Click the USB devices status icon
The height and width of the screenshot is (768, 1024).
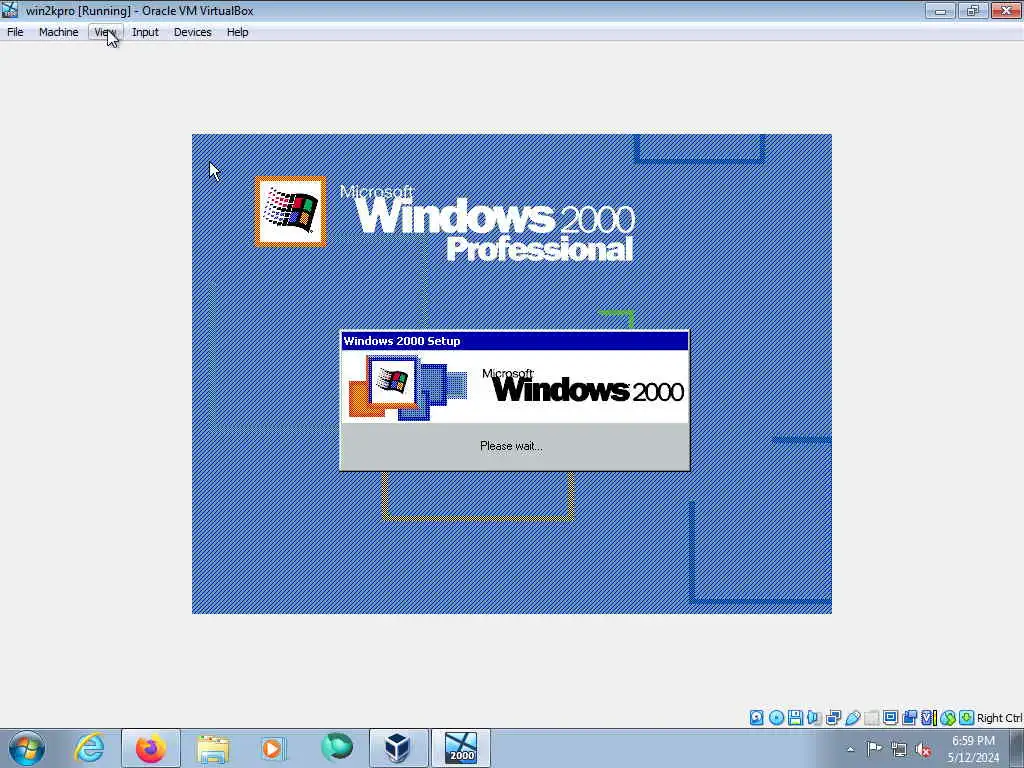[852, 718]
